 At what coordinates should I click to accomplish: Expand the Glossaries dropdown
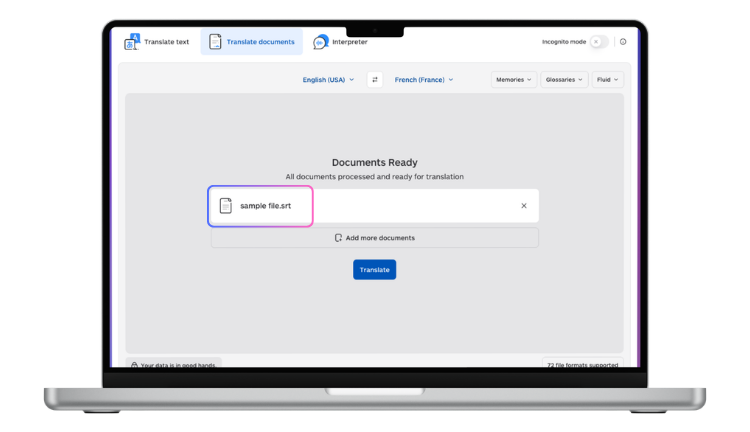coord(564,80)
